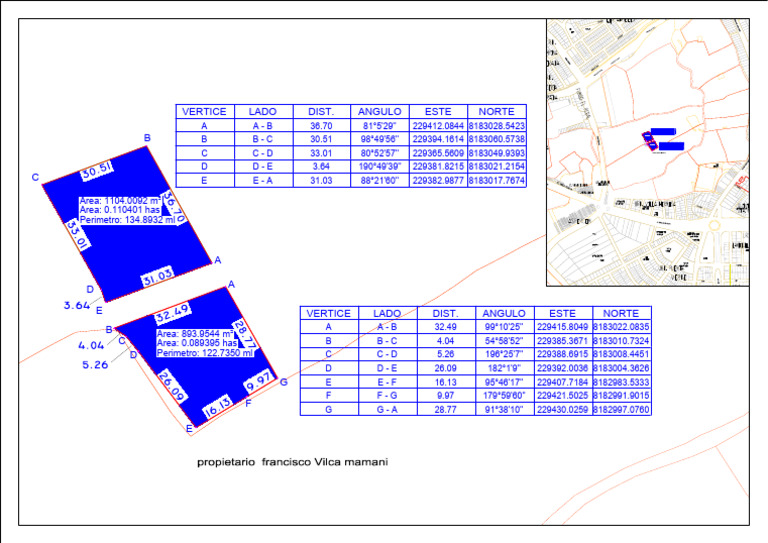The image size is (768, 543).
Task: Select the "Perimetro: 122.7350 ml" label
Action: tap(205, 353)
